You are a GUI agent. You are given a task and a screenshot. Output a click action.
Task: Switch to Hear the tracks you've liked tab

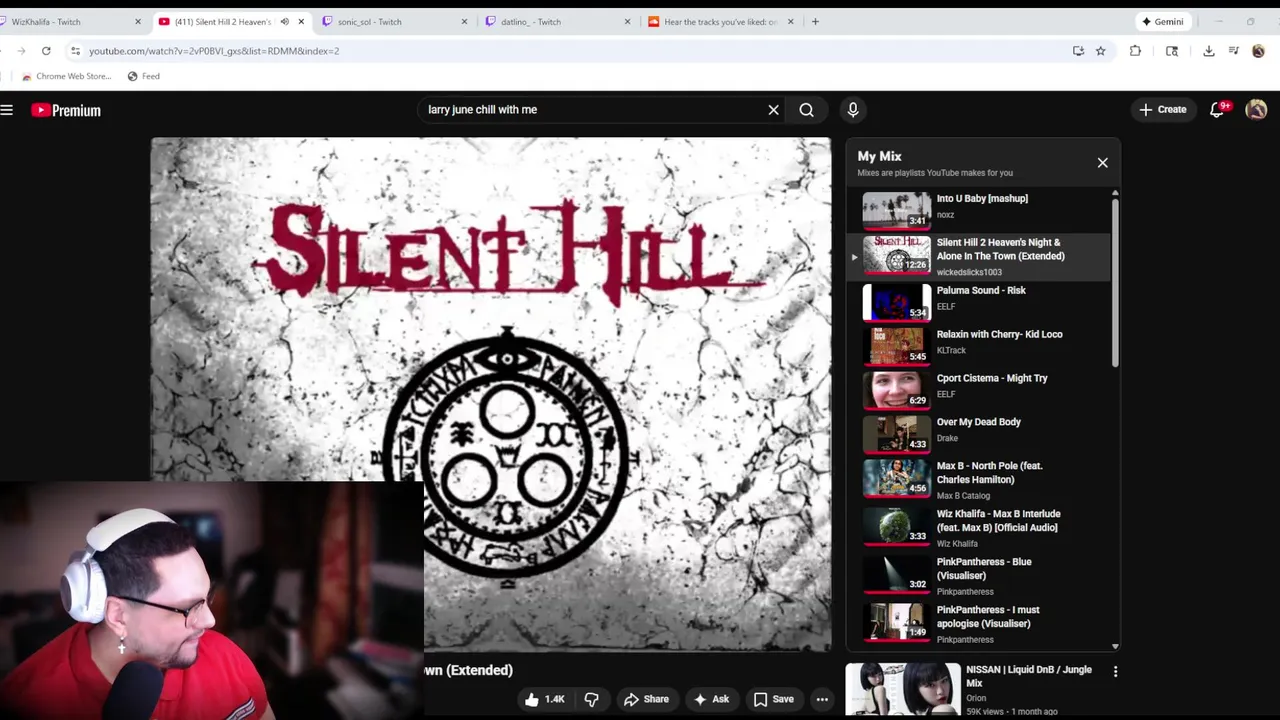(717, 21)
